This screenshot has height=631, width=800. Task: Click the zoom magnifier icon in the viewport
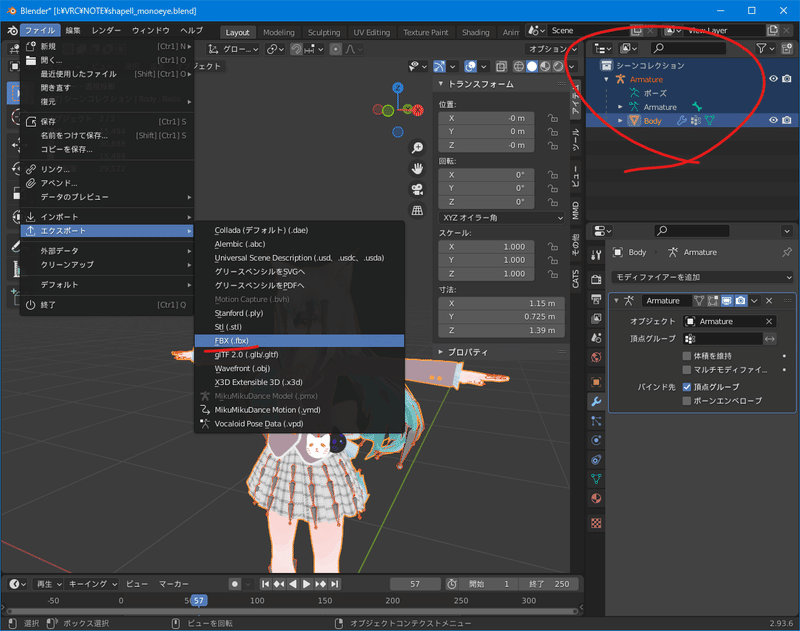coord(417,148)
